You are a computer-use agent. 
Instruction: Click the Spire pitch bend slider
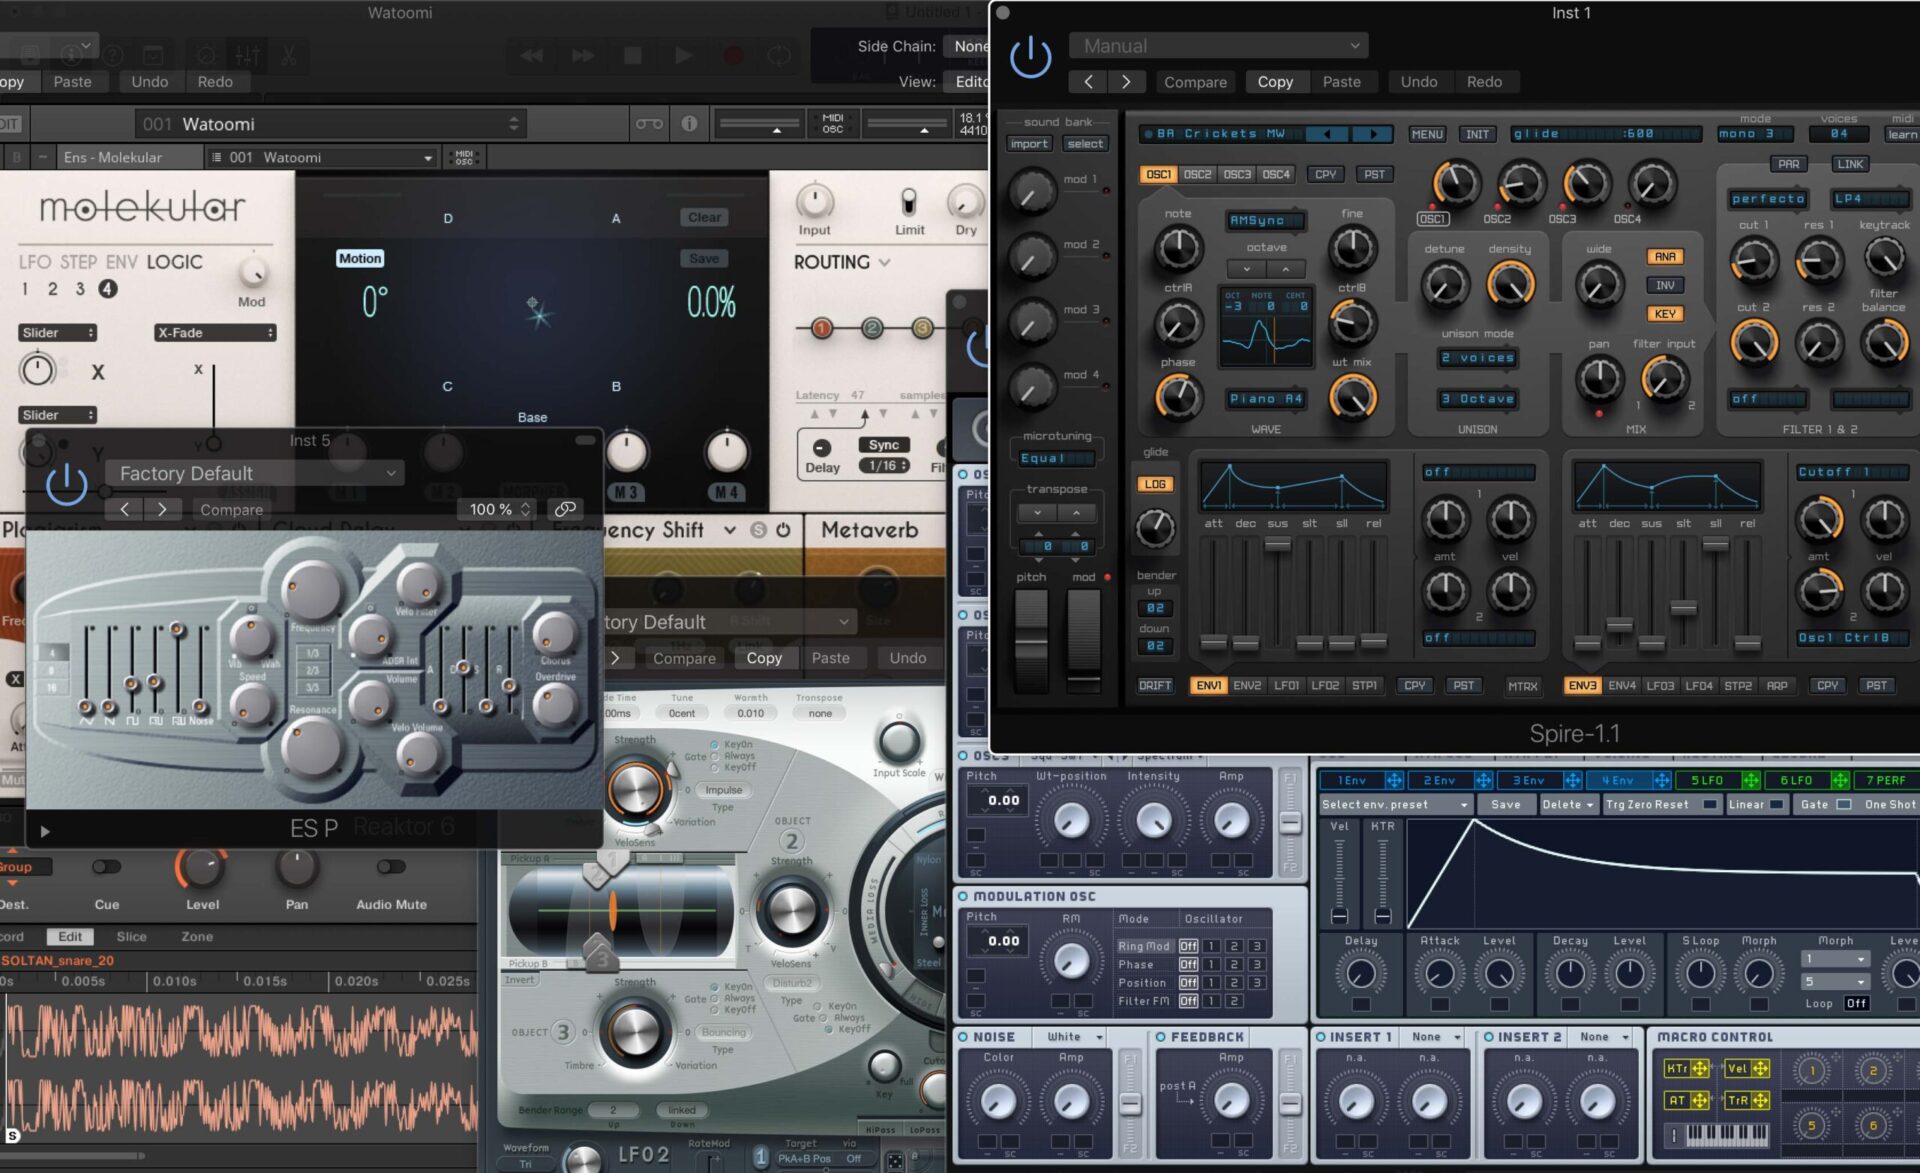pyautogui.click(x=1031, y=640)
